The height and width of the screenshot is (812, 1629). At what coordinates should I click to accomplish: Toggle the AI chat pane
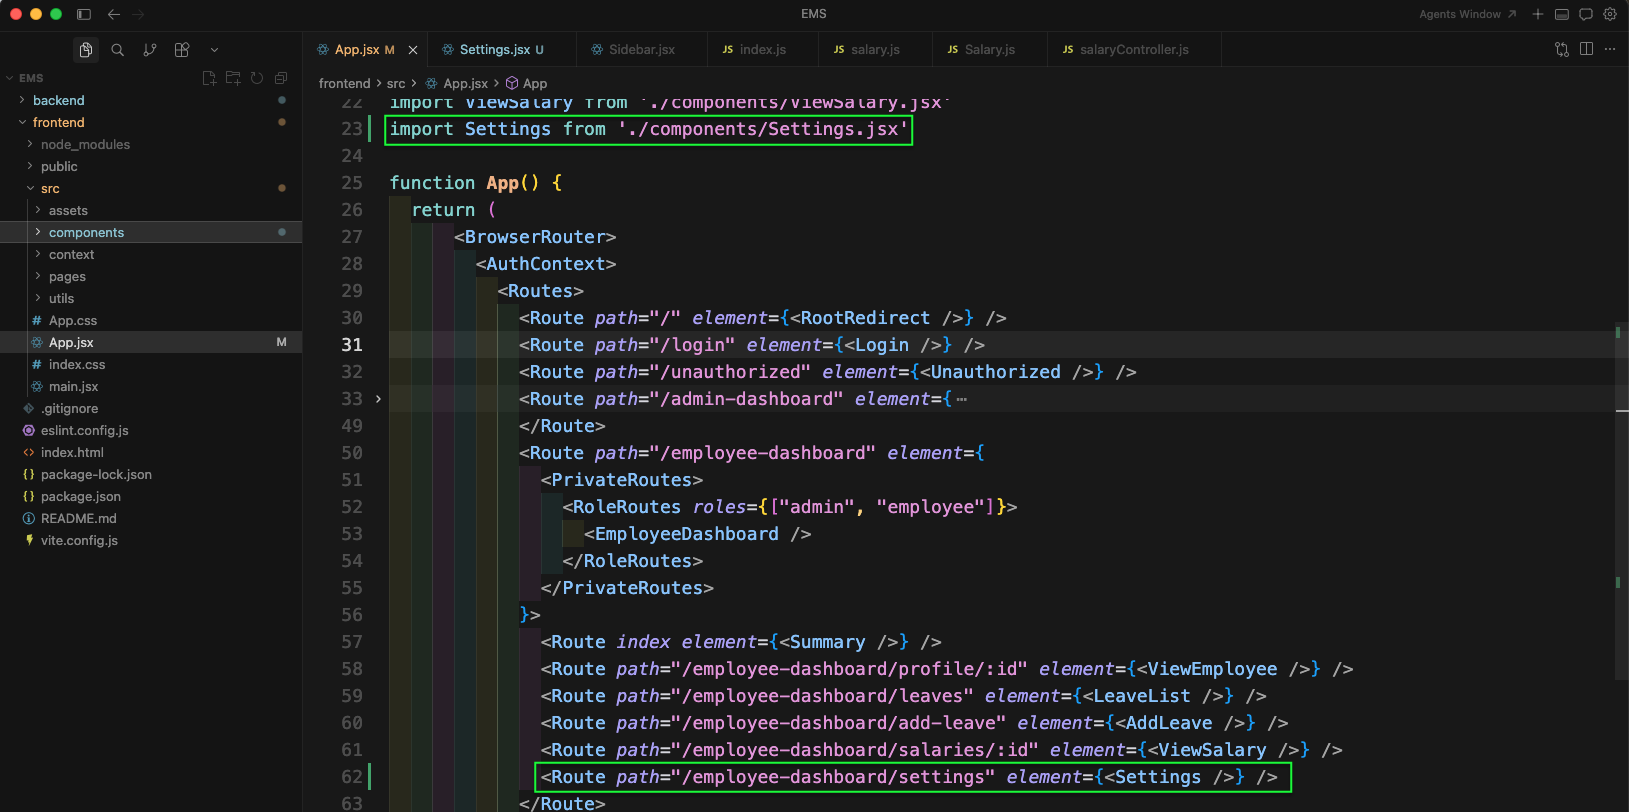pos(1586,14)
